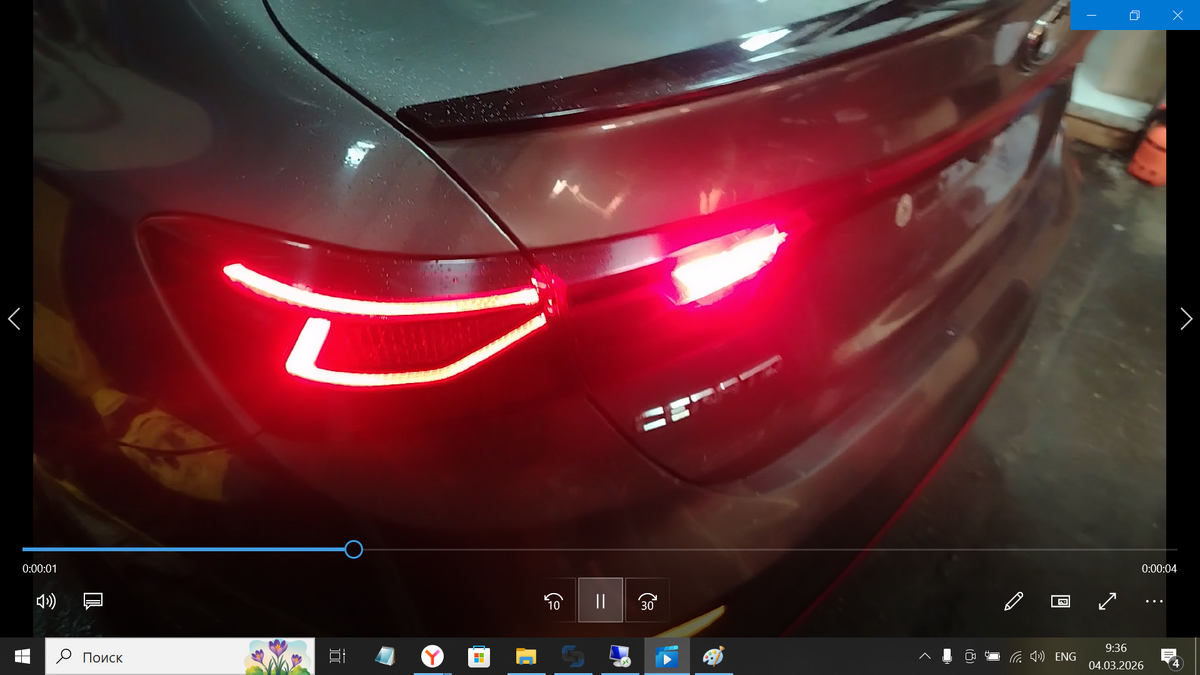Open the Windows Start menu
Viewport: 1200px width, 675px height.
pos(22,657)
